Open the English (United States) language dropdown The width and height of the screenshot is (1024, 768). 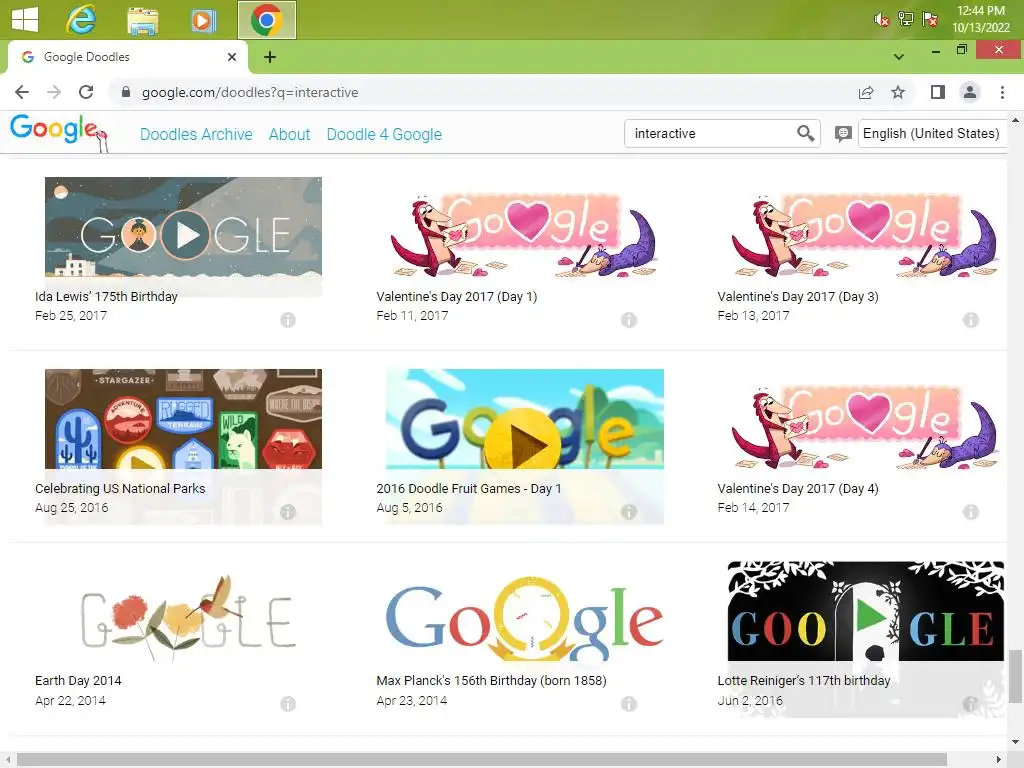[x=931, y=133]
